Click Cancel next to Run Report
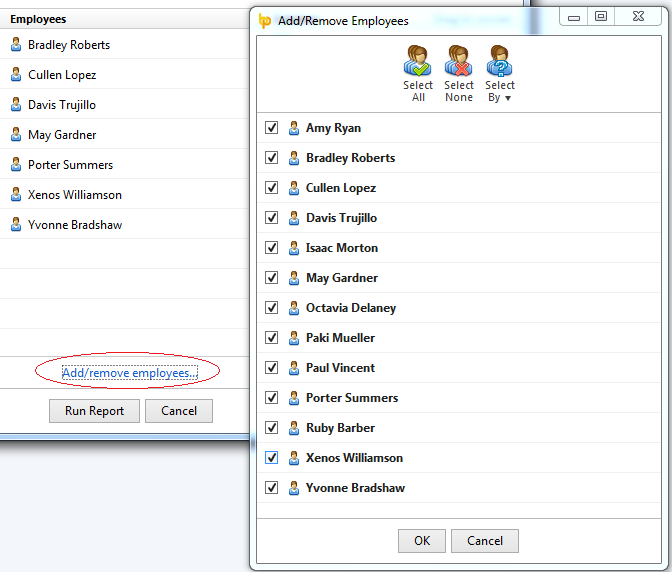 click(x=179, y=411)
